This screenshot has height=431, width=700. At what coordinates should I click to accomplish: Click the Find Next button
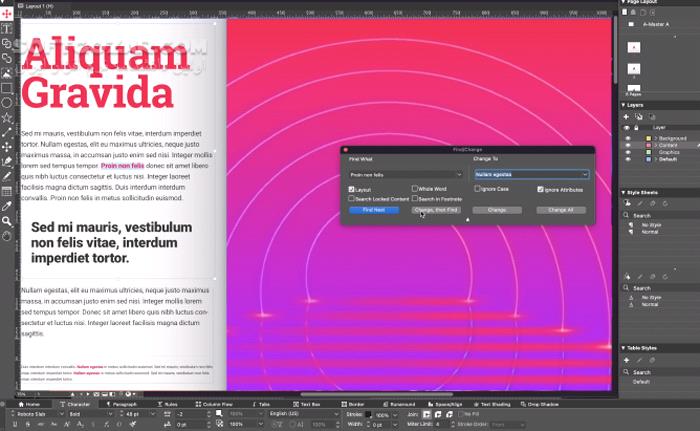click(x=374, y=210)
